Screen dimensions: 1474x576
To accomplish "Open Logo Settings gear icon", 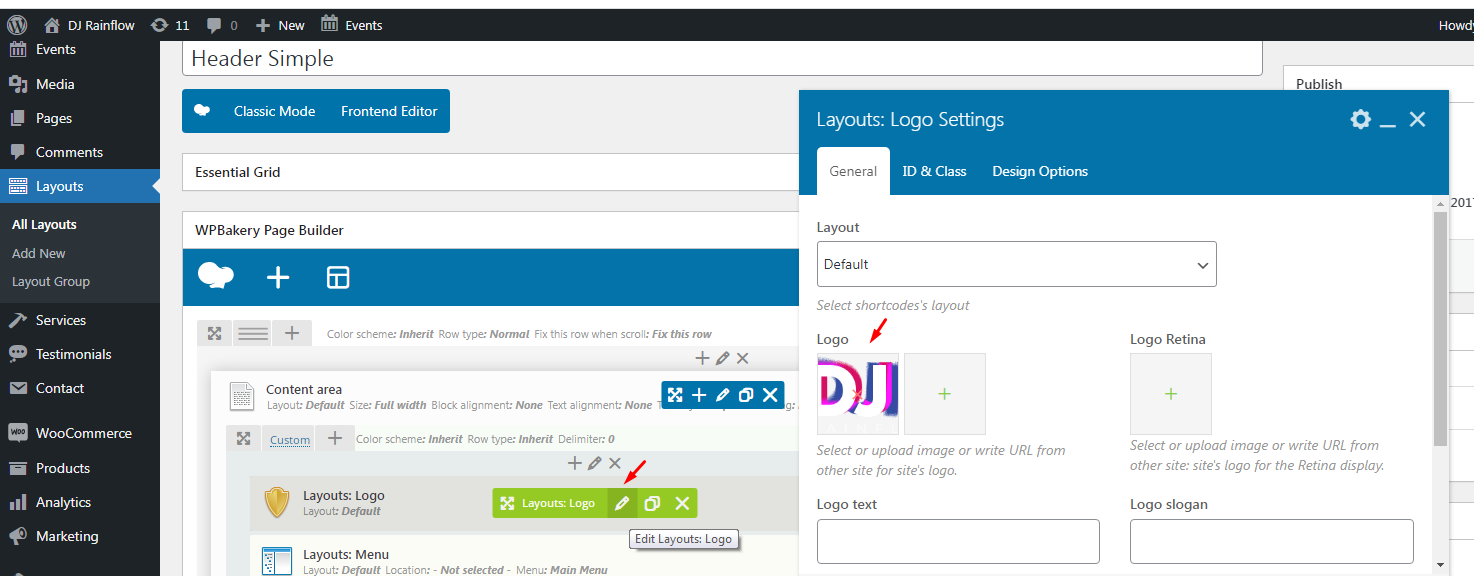I will coord(1360,119).
